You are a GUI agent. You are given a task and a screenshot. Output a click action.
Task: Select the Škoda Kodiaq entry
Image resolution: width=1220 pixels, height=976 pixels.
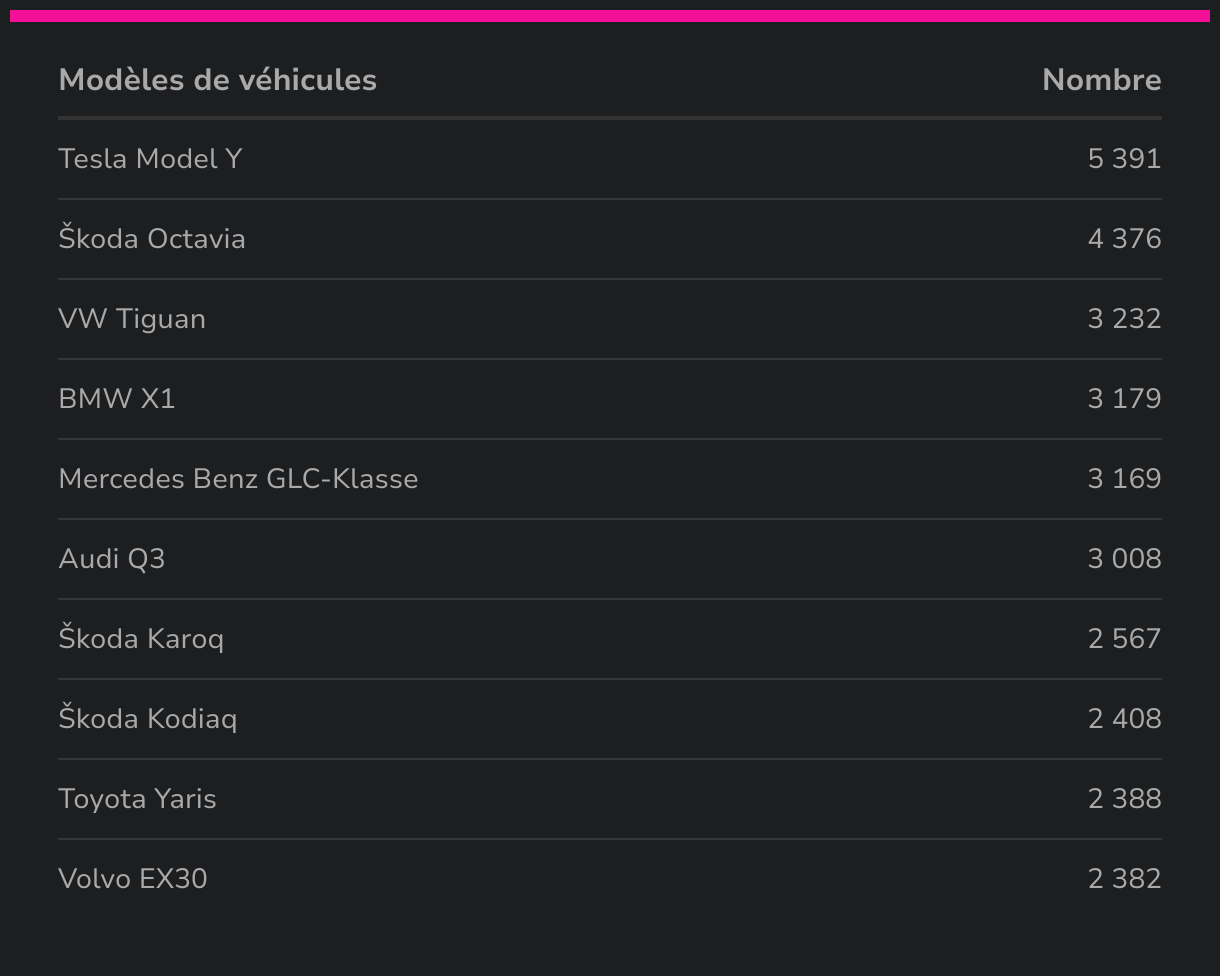[148, 719]
